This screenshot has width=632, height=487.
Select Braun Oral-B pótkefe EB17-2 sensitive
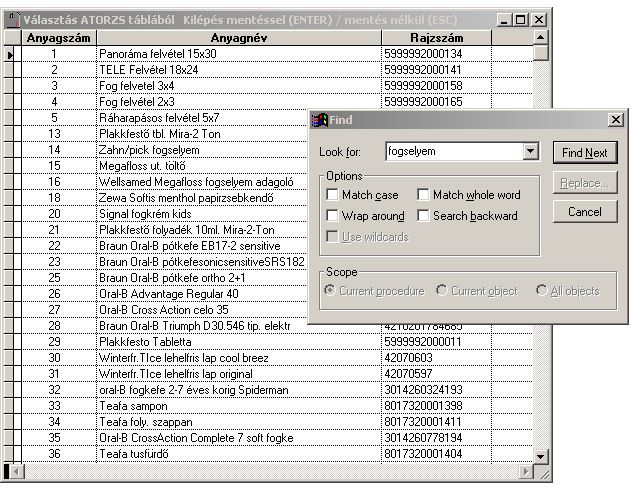point(202,246)
